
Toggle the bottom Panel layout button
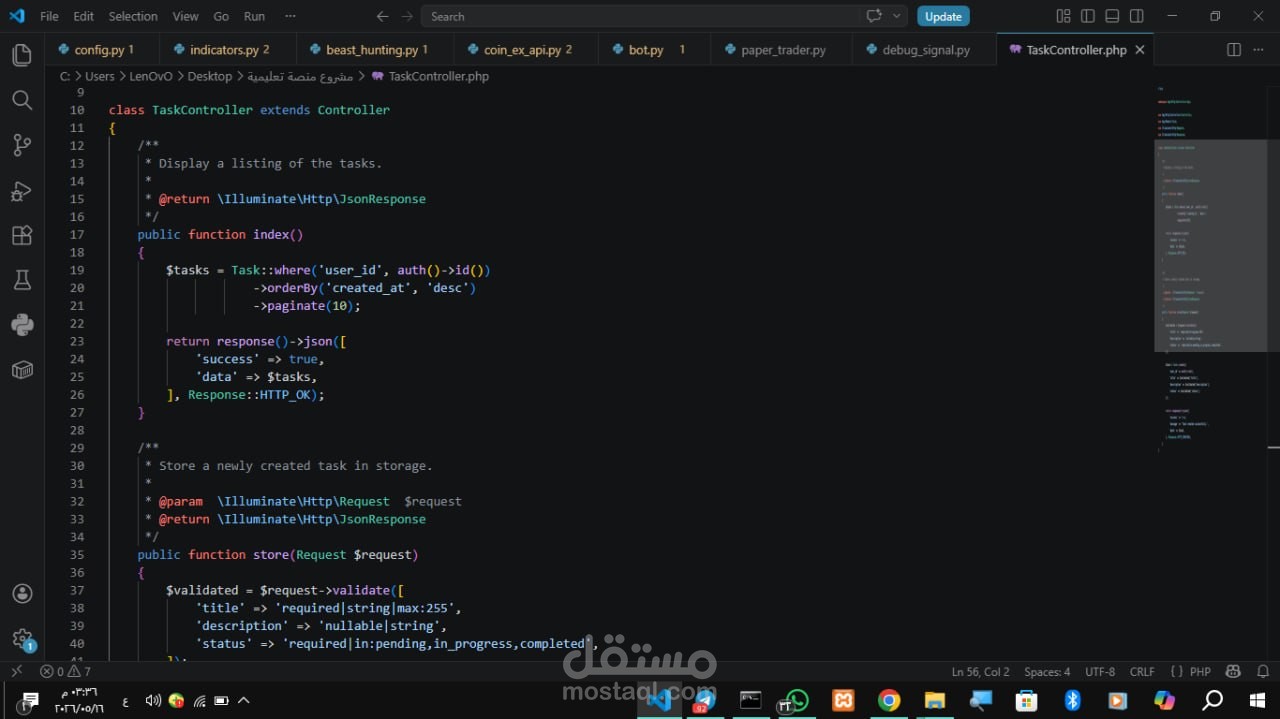(1112, 16)
